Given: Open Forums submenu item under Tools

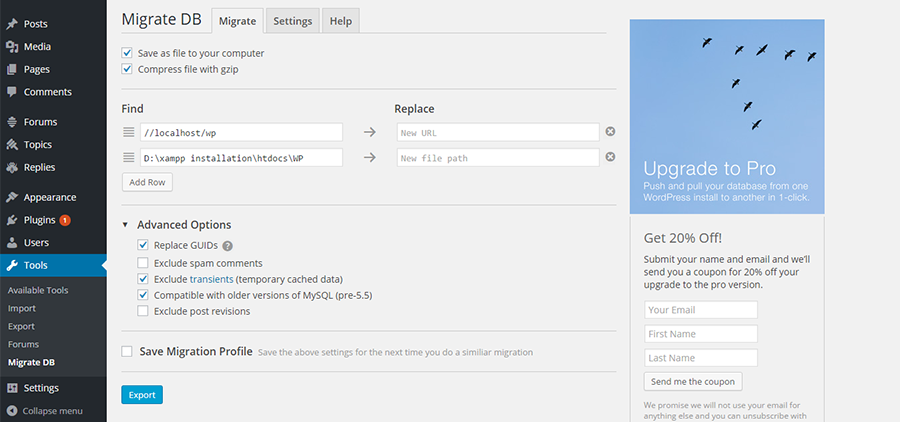Looking at the screenshot, I should [x=24, y=344].
